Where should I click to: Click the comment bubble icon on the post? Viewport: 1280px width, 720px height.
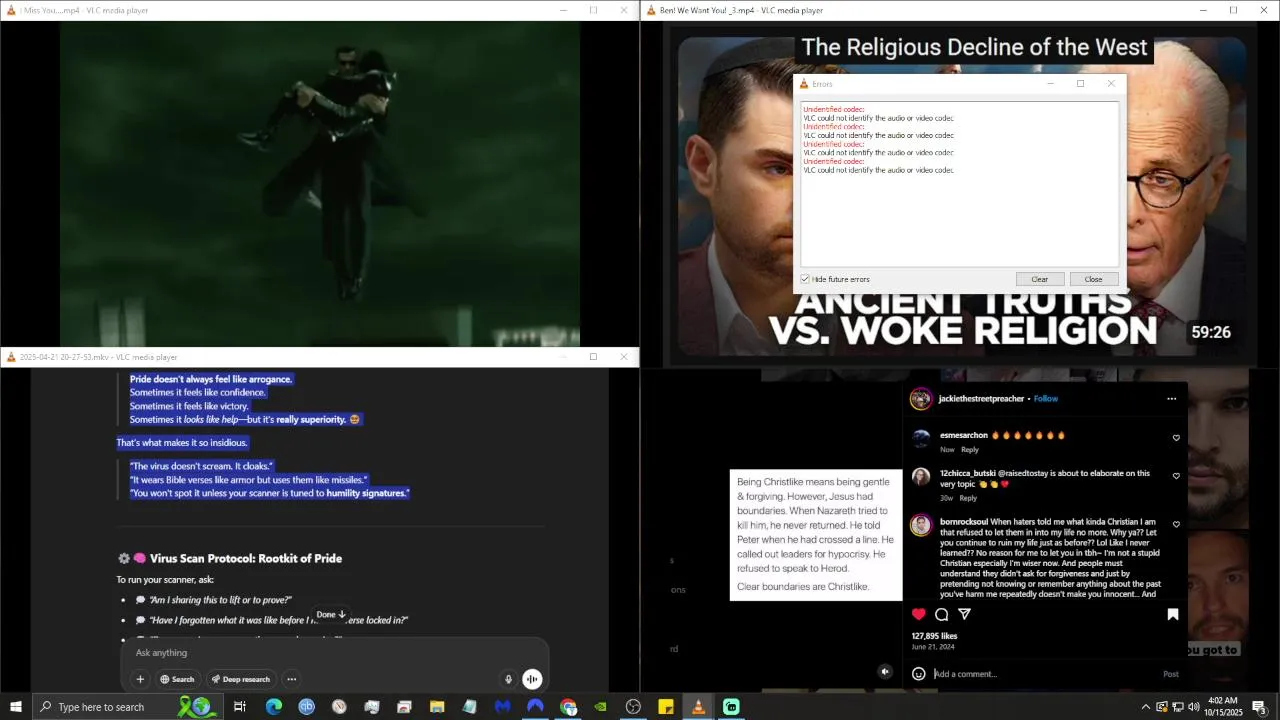[x=941, y=614]
